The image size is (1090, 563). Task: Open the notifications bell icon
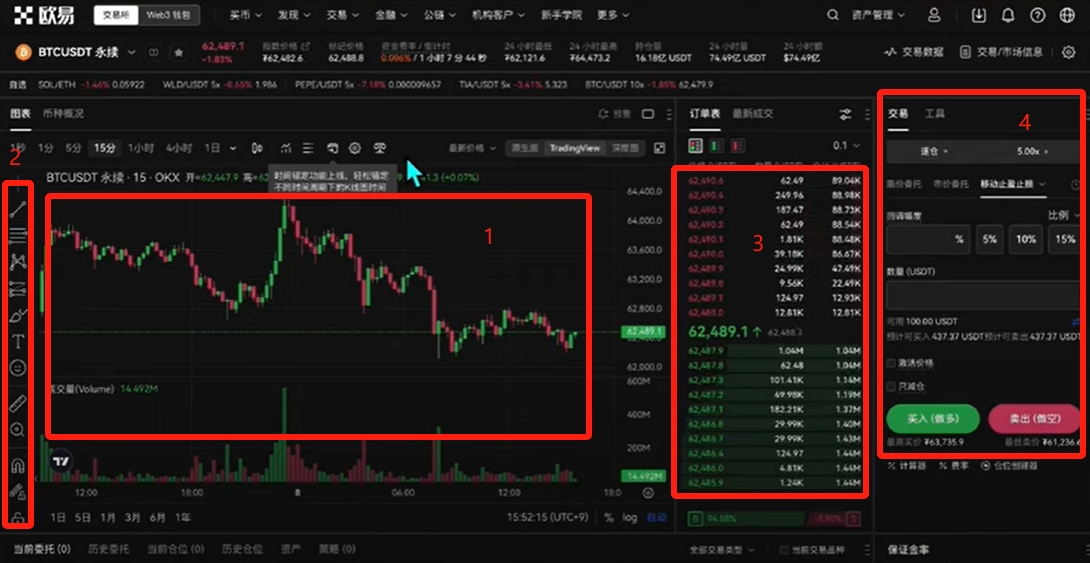[x=1007, y=15]
